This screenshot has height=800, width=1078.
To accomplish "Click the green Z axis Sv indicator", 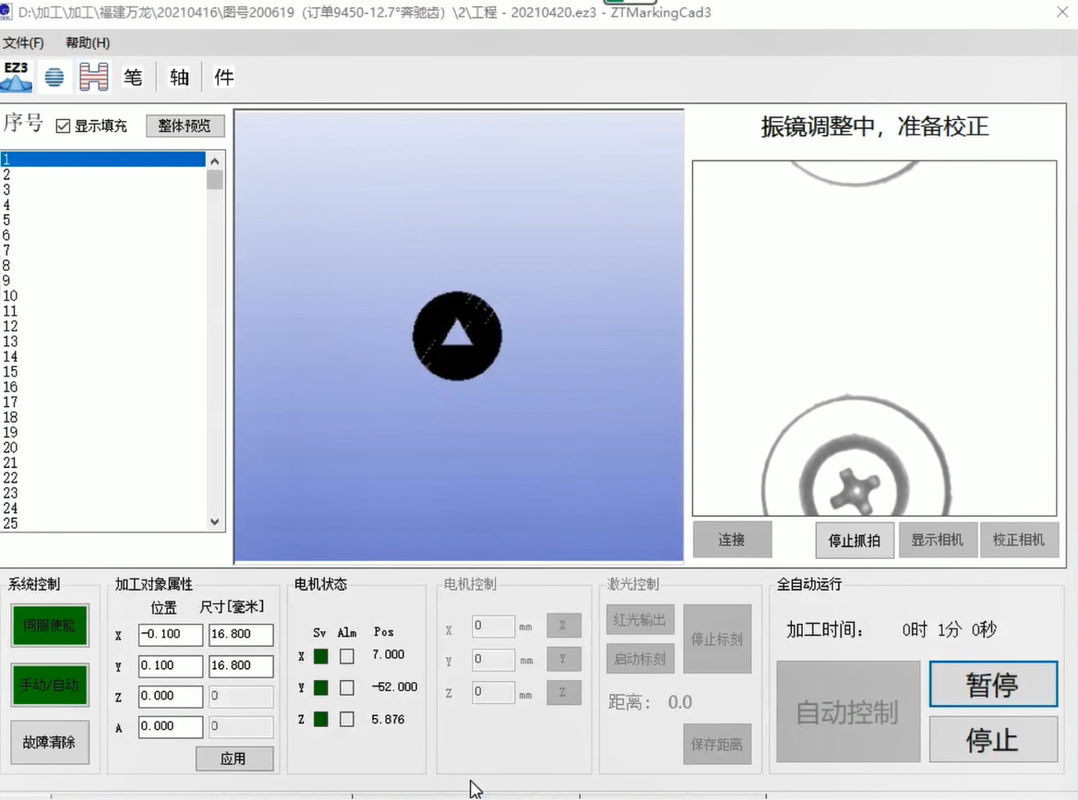I will coord(320,719).
